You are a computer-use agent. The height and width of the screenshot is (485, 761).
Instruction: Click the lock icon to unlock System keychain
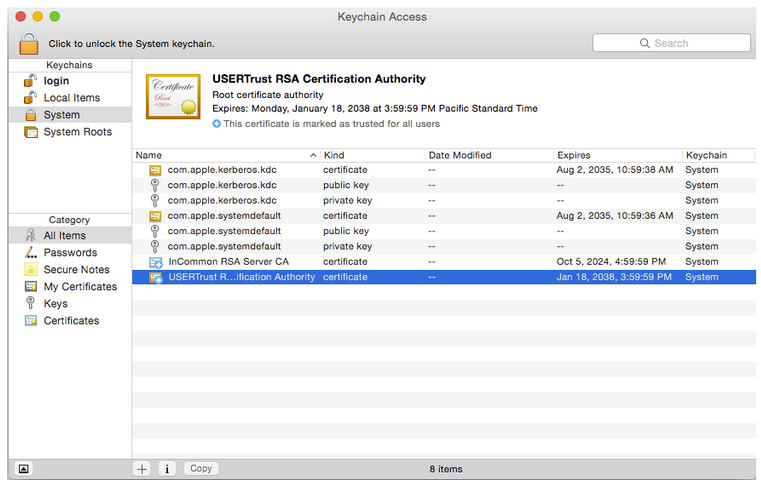[x=29, y=43]
